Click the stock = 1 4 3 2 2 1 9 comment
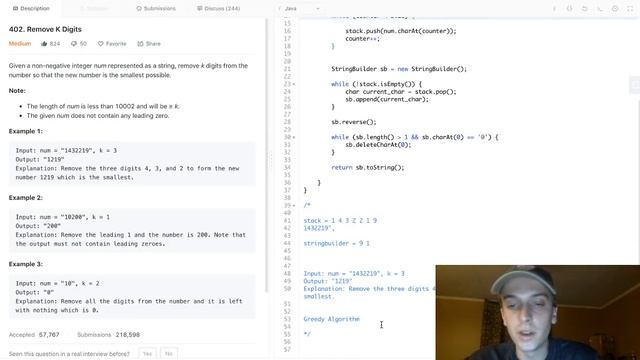 (340, 221)
